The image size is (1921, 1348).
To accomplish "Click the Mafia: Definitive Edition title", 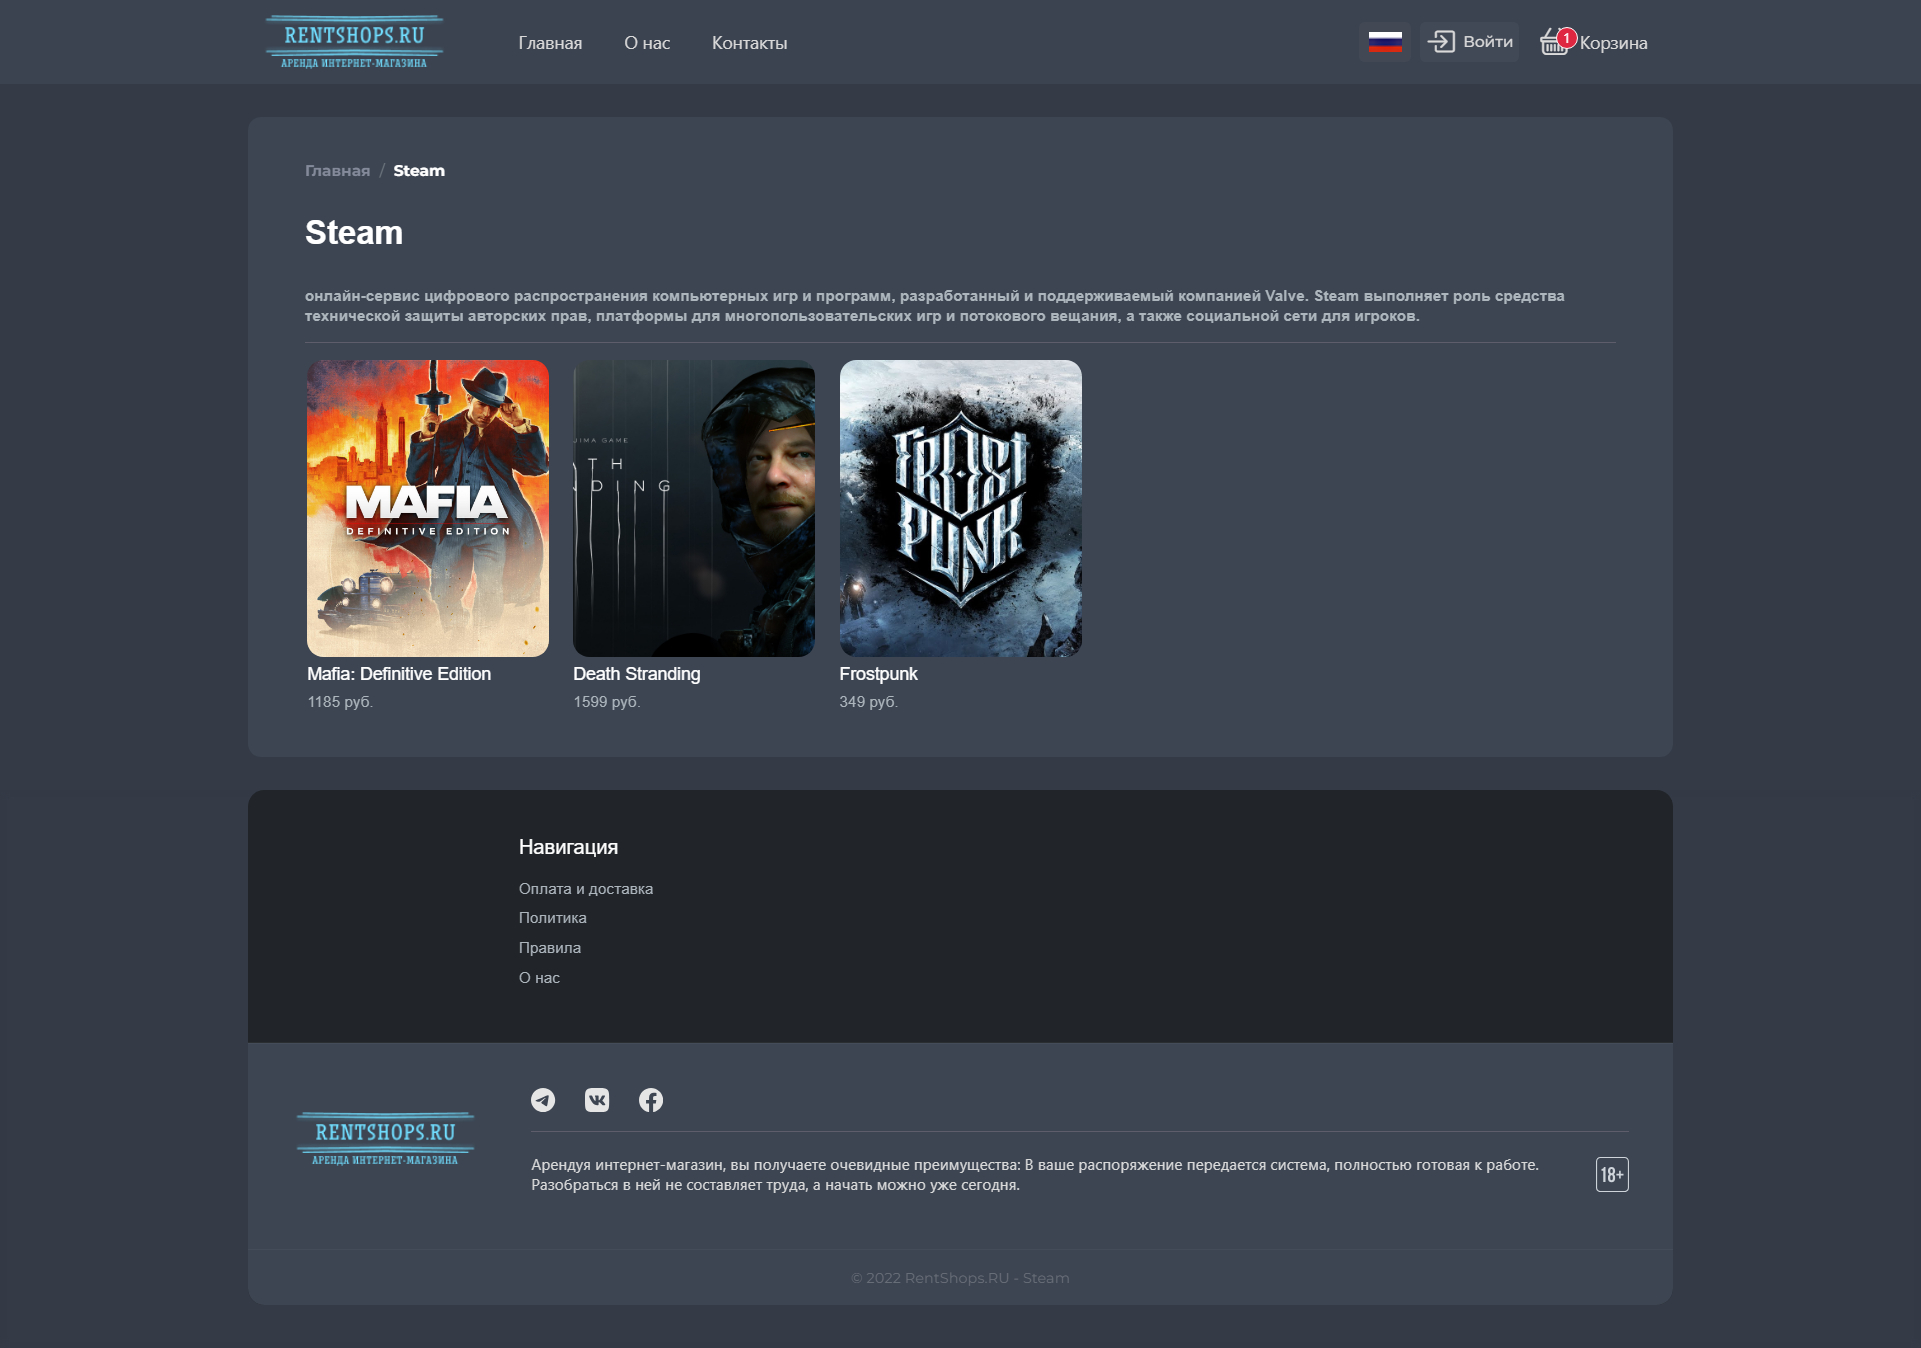I will click(399, 674).
